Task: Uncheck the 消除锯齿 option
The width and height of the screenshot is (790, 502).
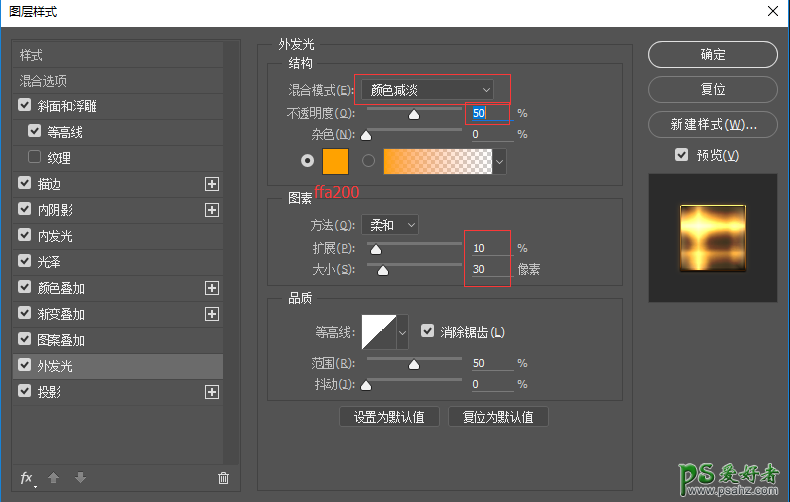Action: point(428,331)
